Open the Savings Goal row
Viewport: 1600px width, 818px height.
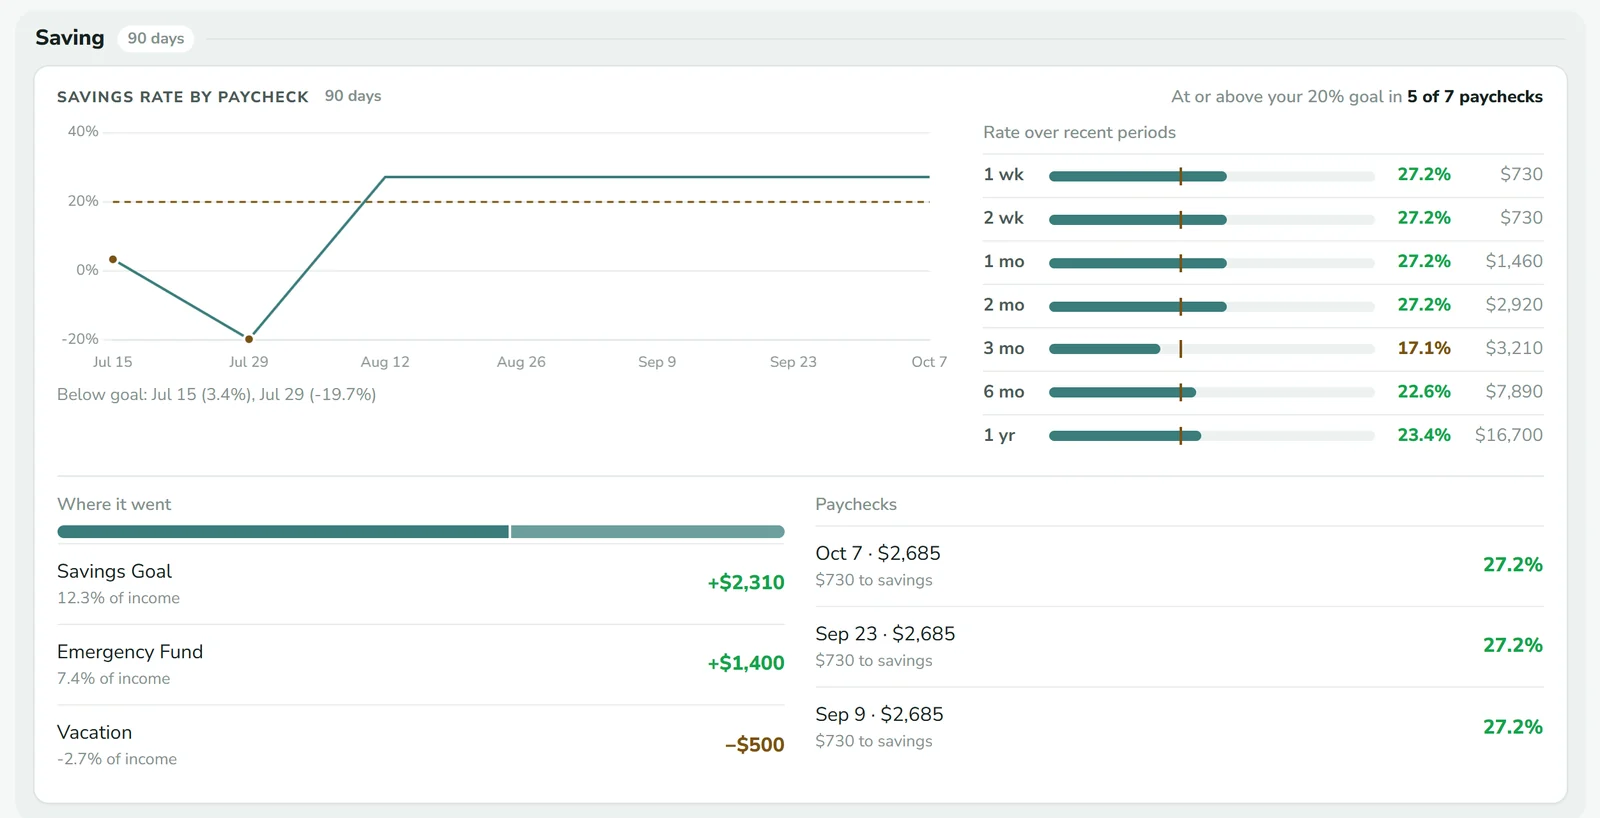(x=421, y=584)
